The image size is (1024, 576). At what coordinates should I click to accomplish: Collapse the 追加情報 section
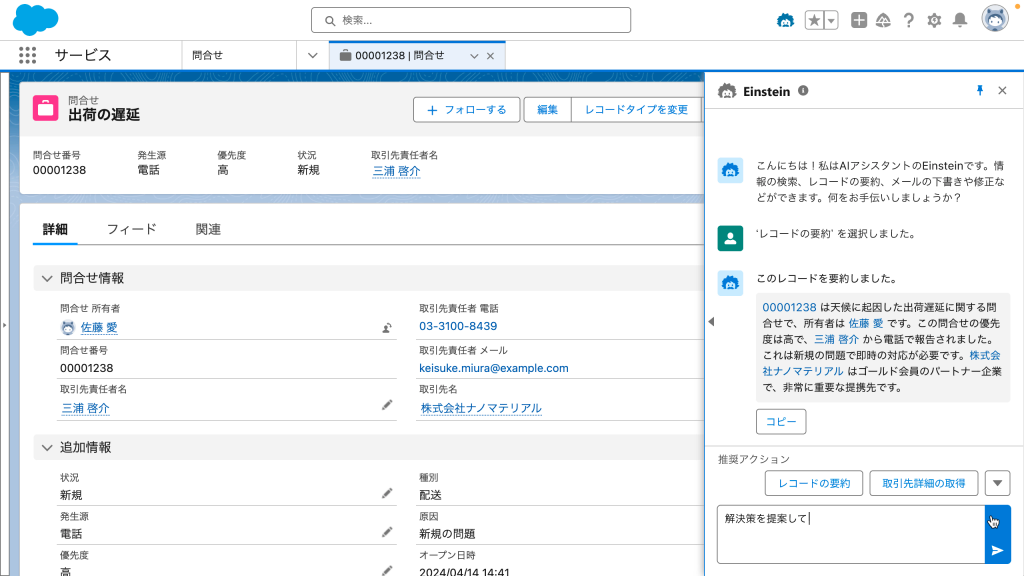coord(46,447)
